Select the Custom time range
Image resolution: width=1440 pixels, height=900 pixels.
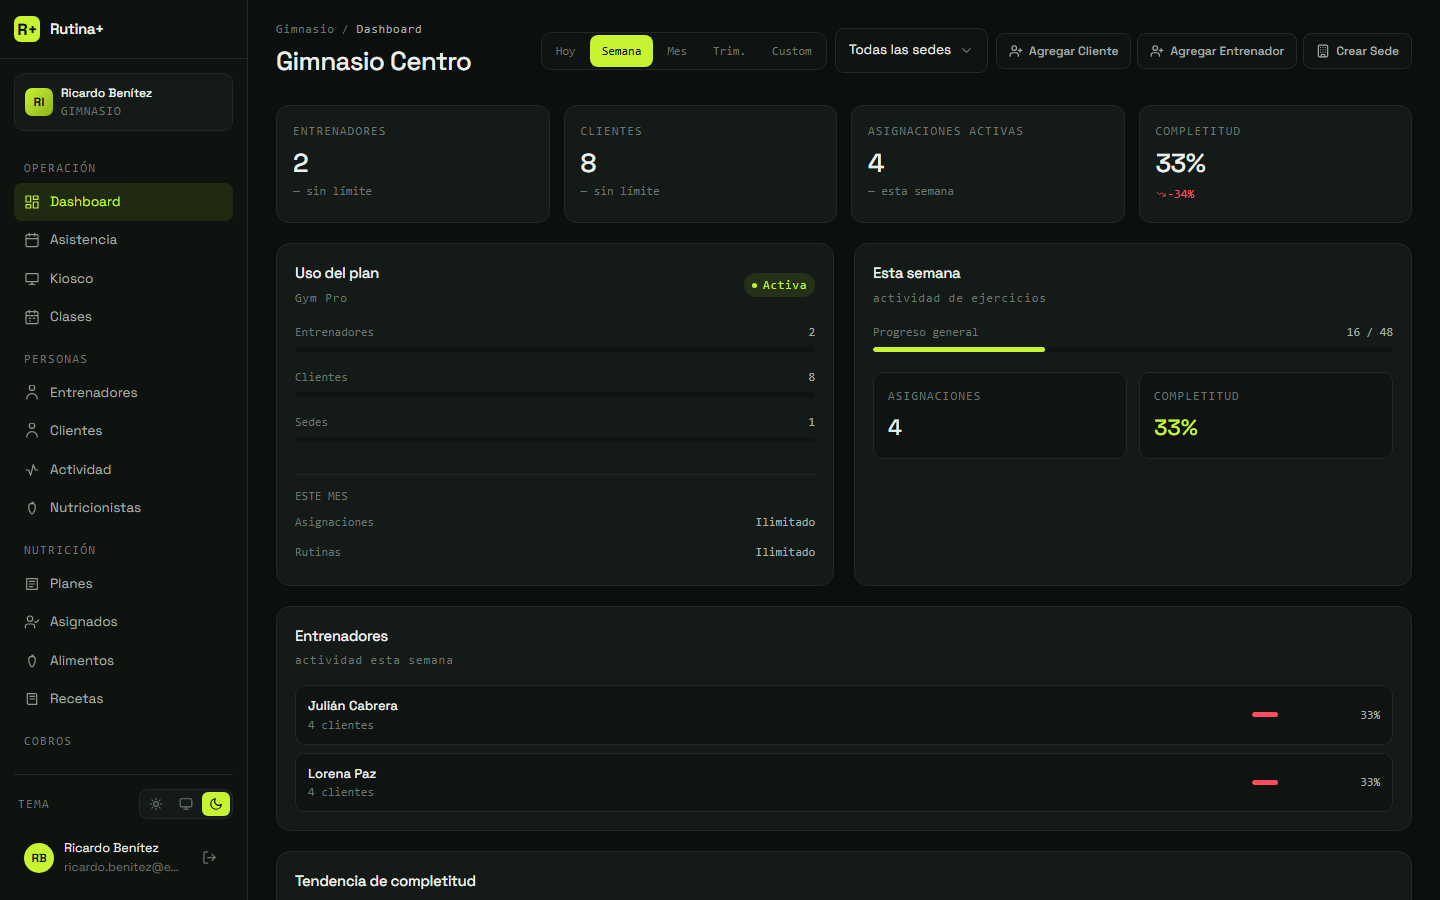click(x=792, y=51)
